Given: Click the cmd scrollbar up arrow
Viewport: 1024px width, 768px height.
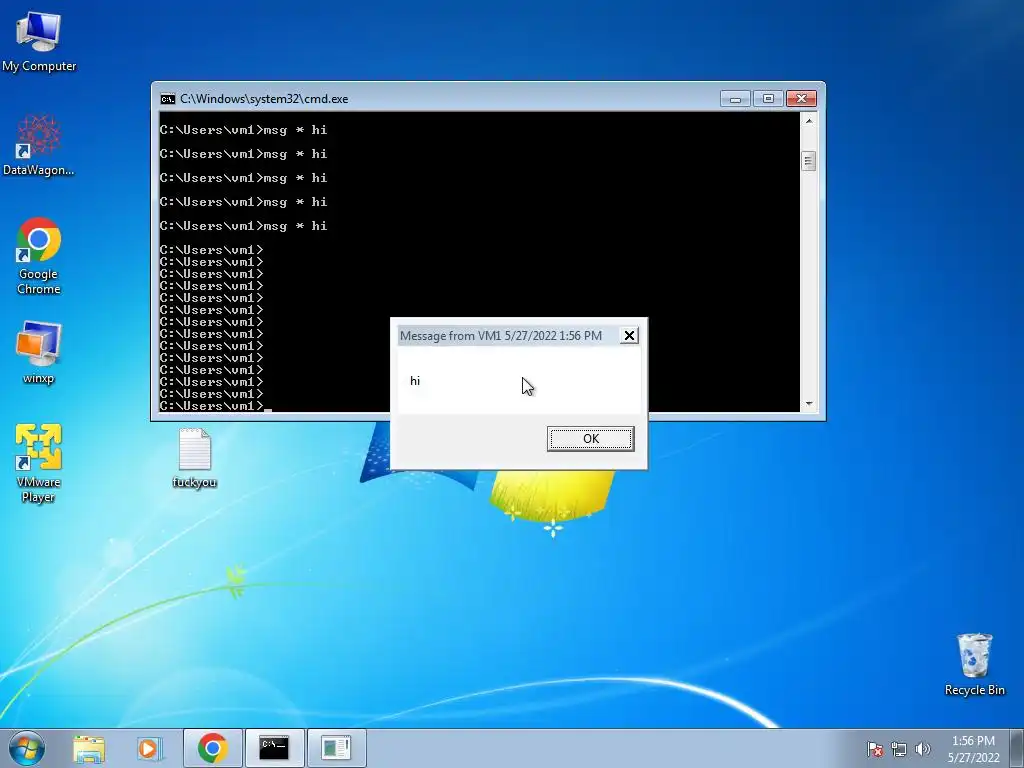Looking at the screenshot, I should coord(808,121).
